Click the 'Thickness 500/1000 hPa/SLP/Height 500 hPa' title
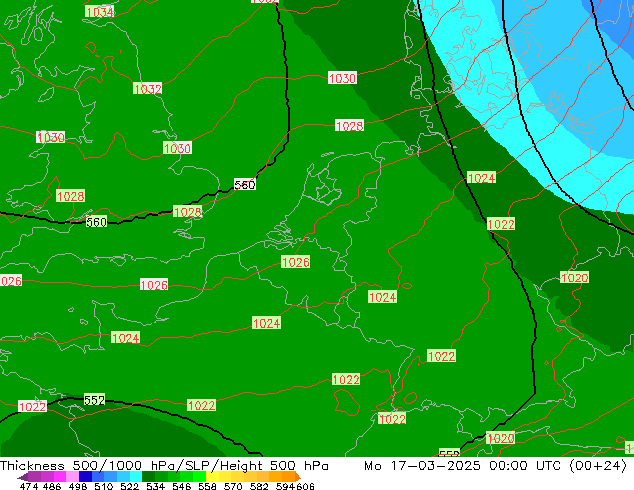 [x=164, y=466]
